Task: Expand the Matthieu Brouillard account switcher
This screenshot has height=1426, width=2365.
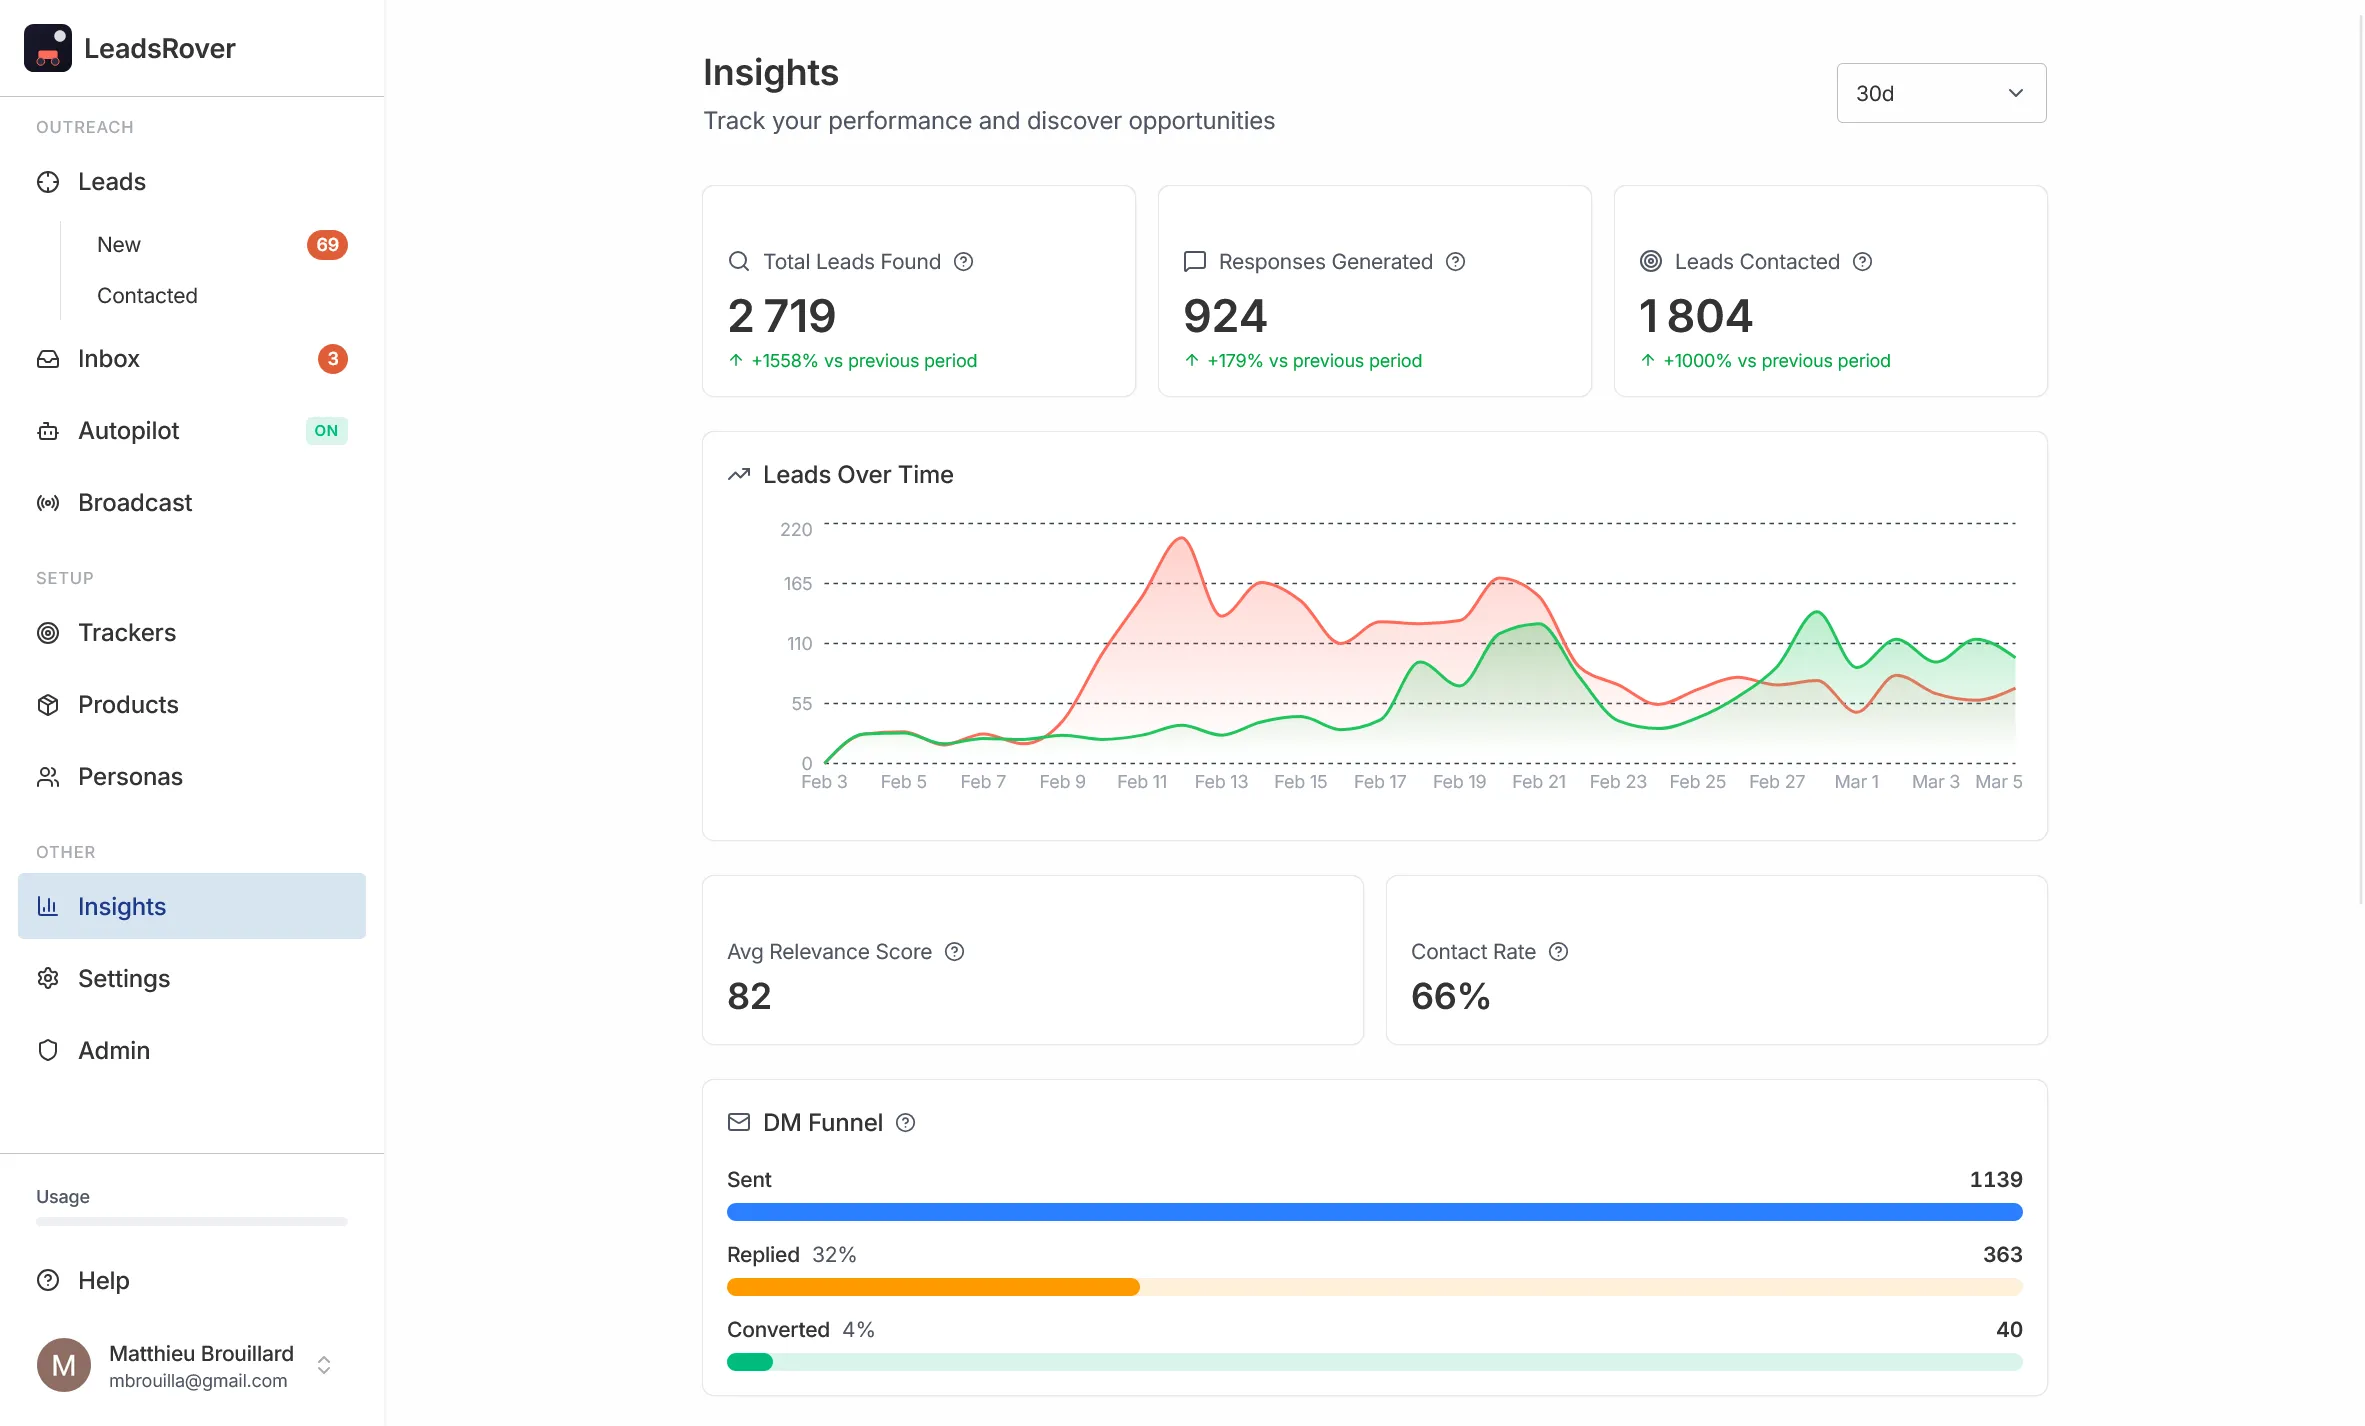Action: coord(323,1365)
